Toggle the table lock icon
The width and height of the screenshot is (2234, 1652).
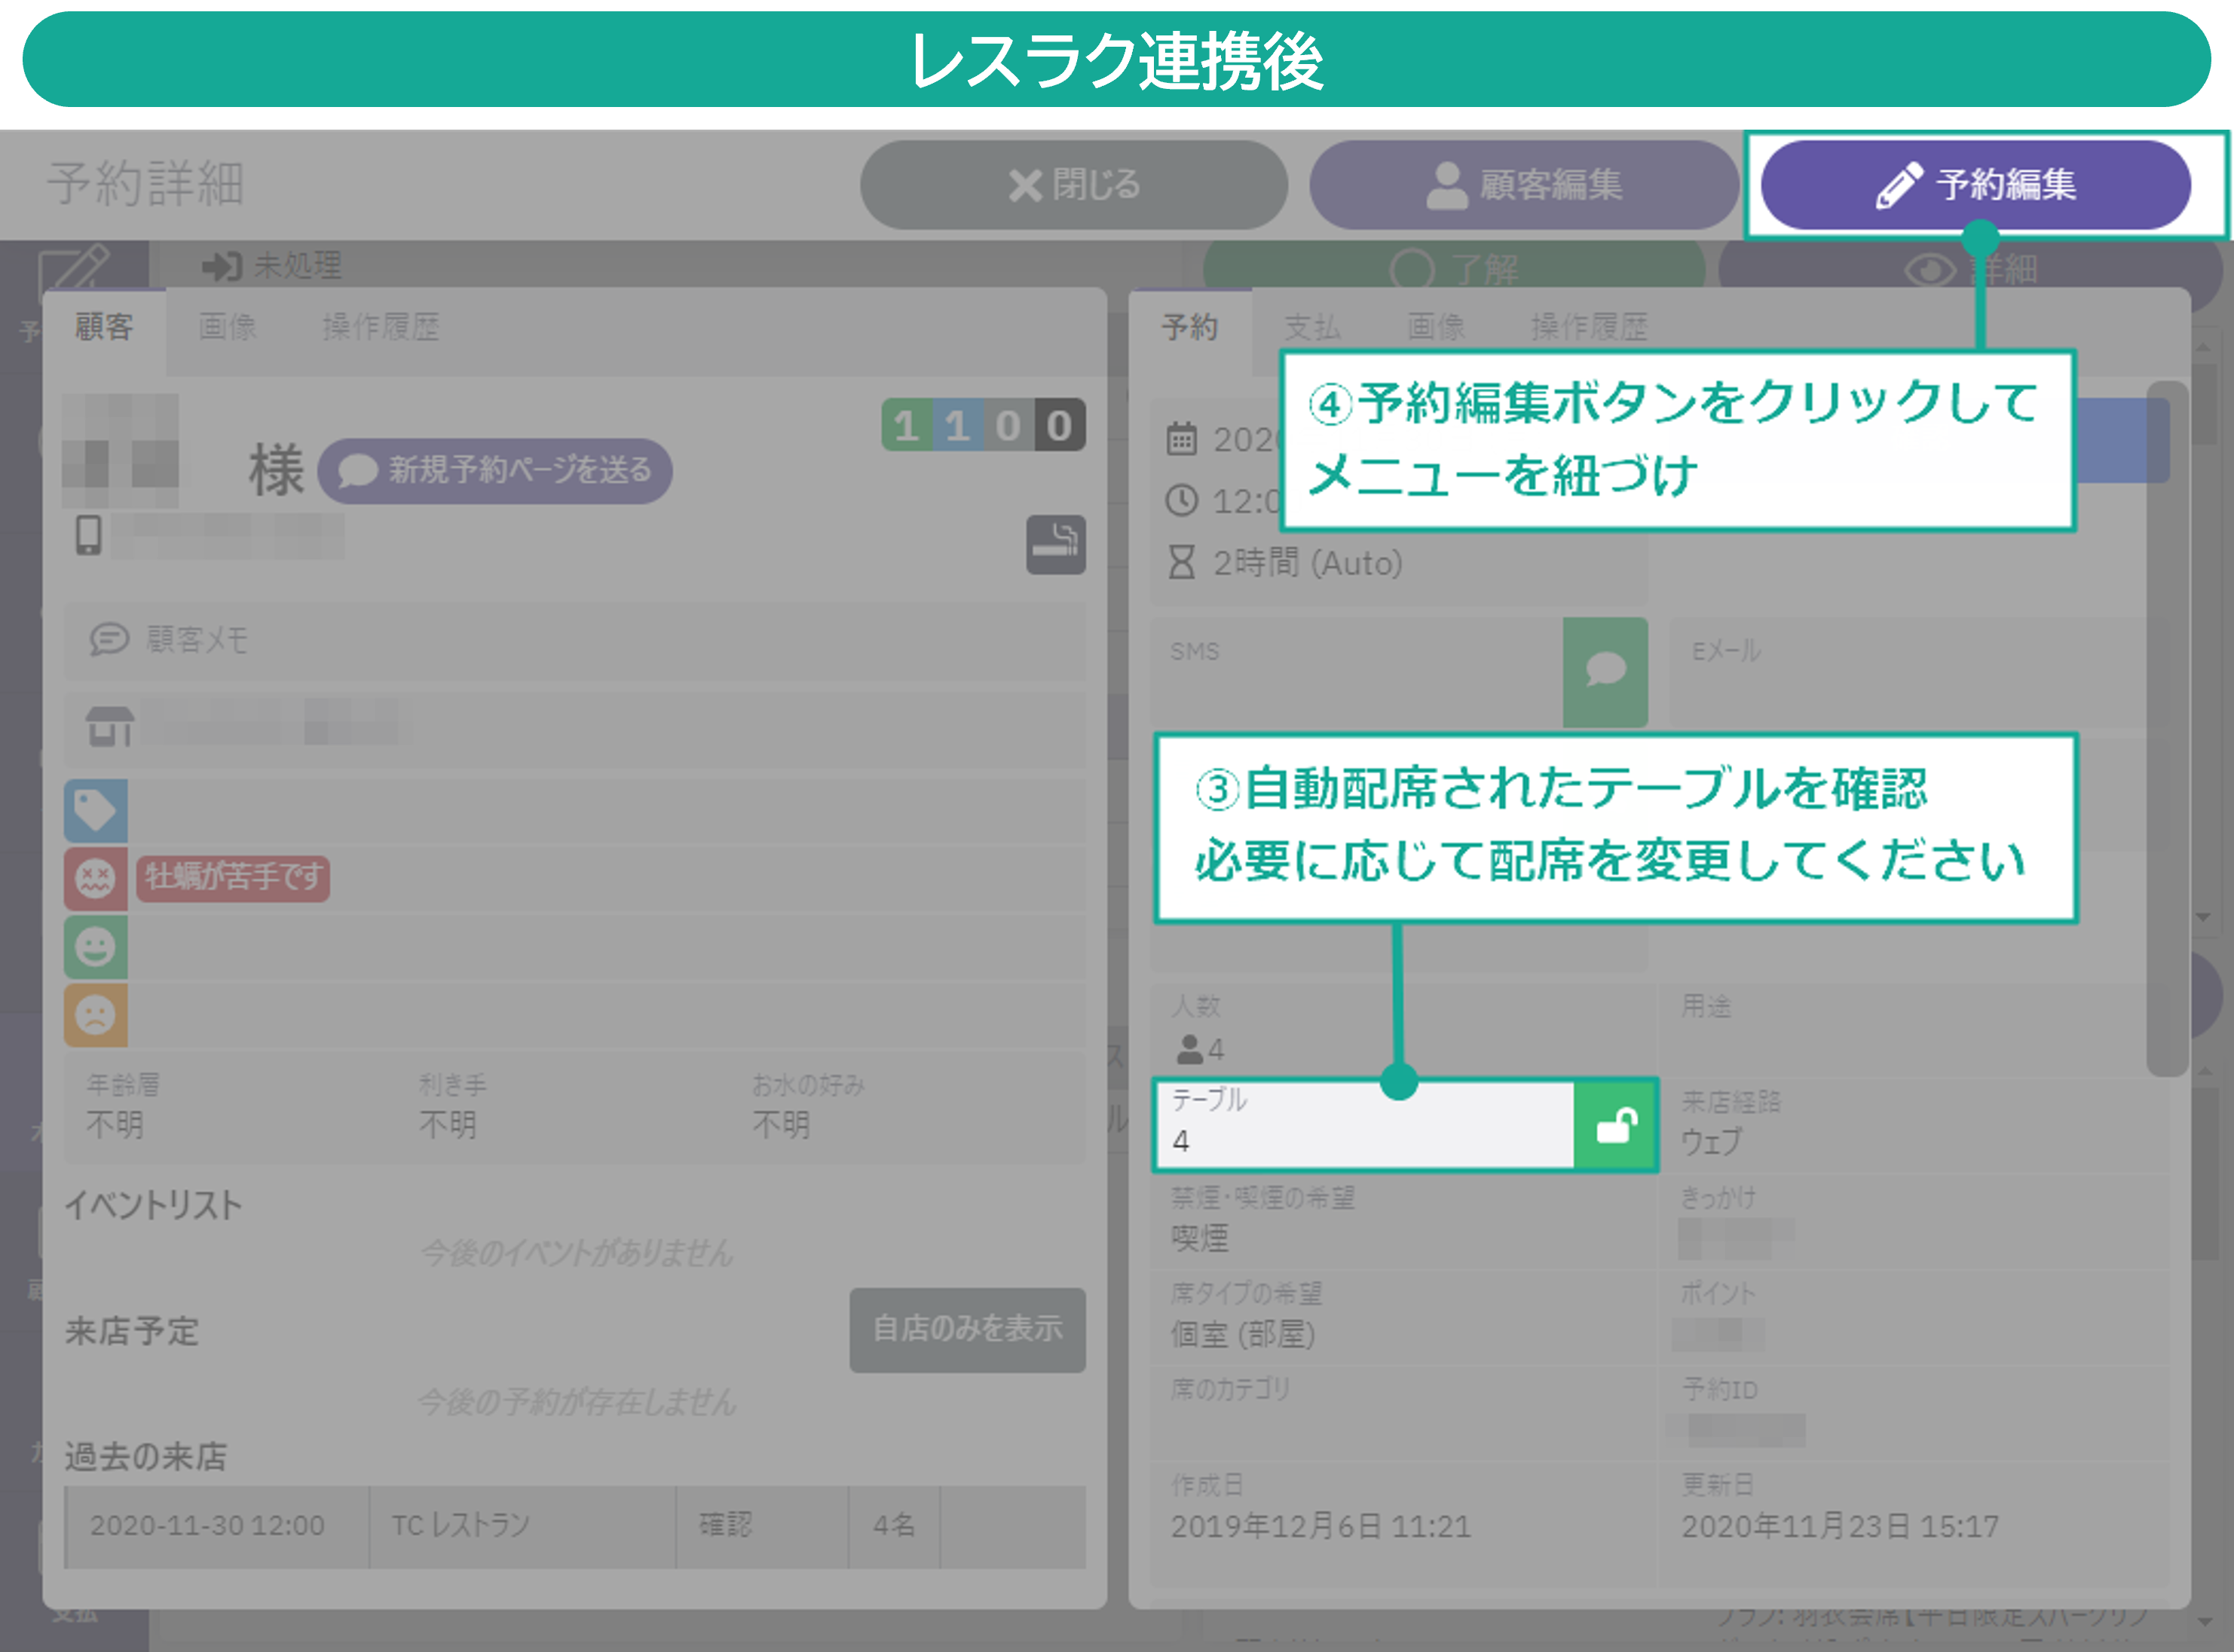(x=1615, y=1125)
